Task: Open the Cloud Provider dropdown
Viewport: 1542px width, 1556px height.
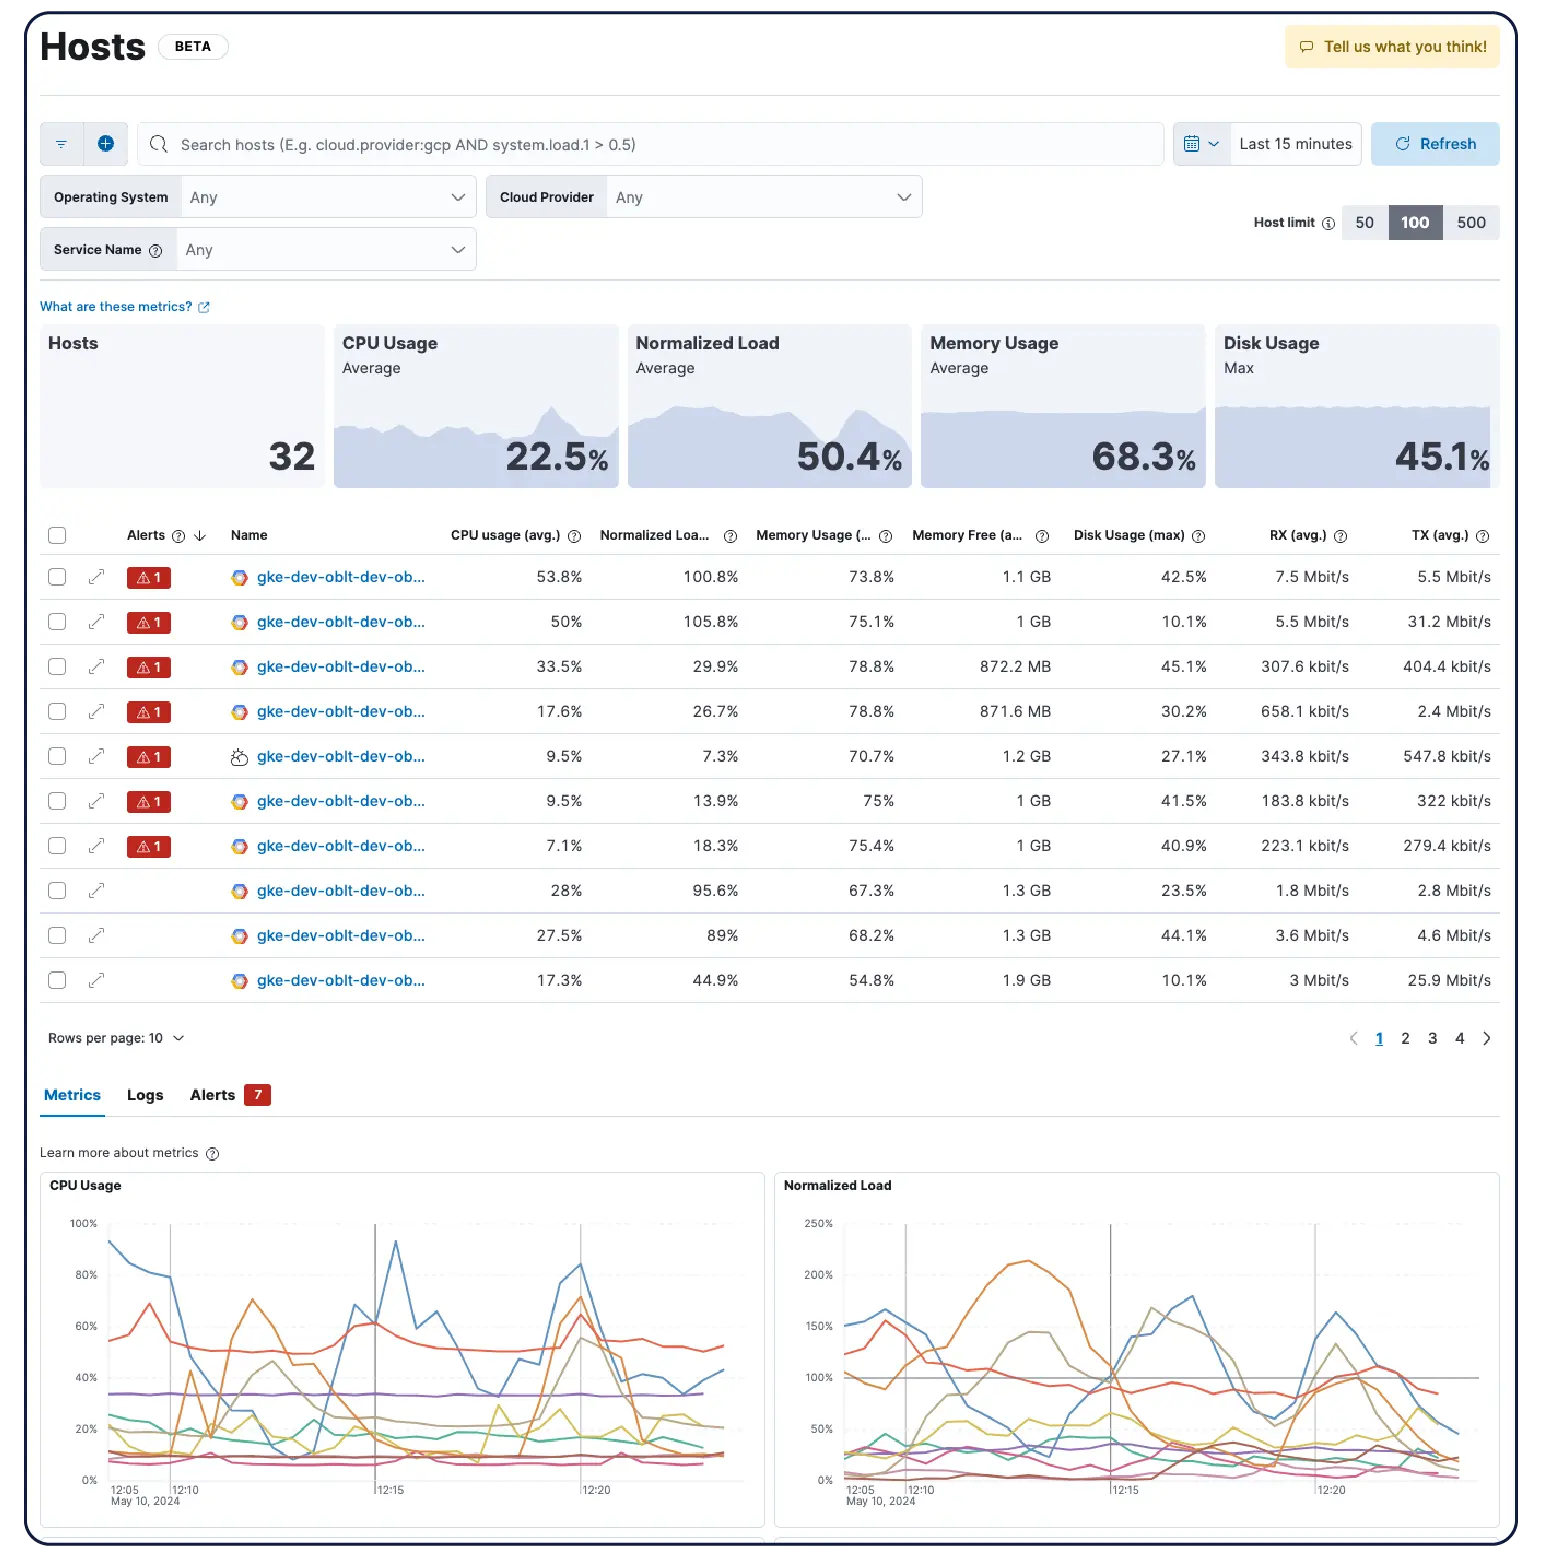Action: click(764, 196)
